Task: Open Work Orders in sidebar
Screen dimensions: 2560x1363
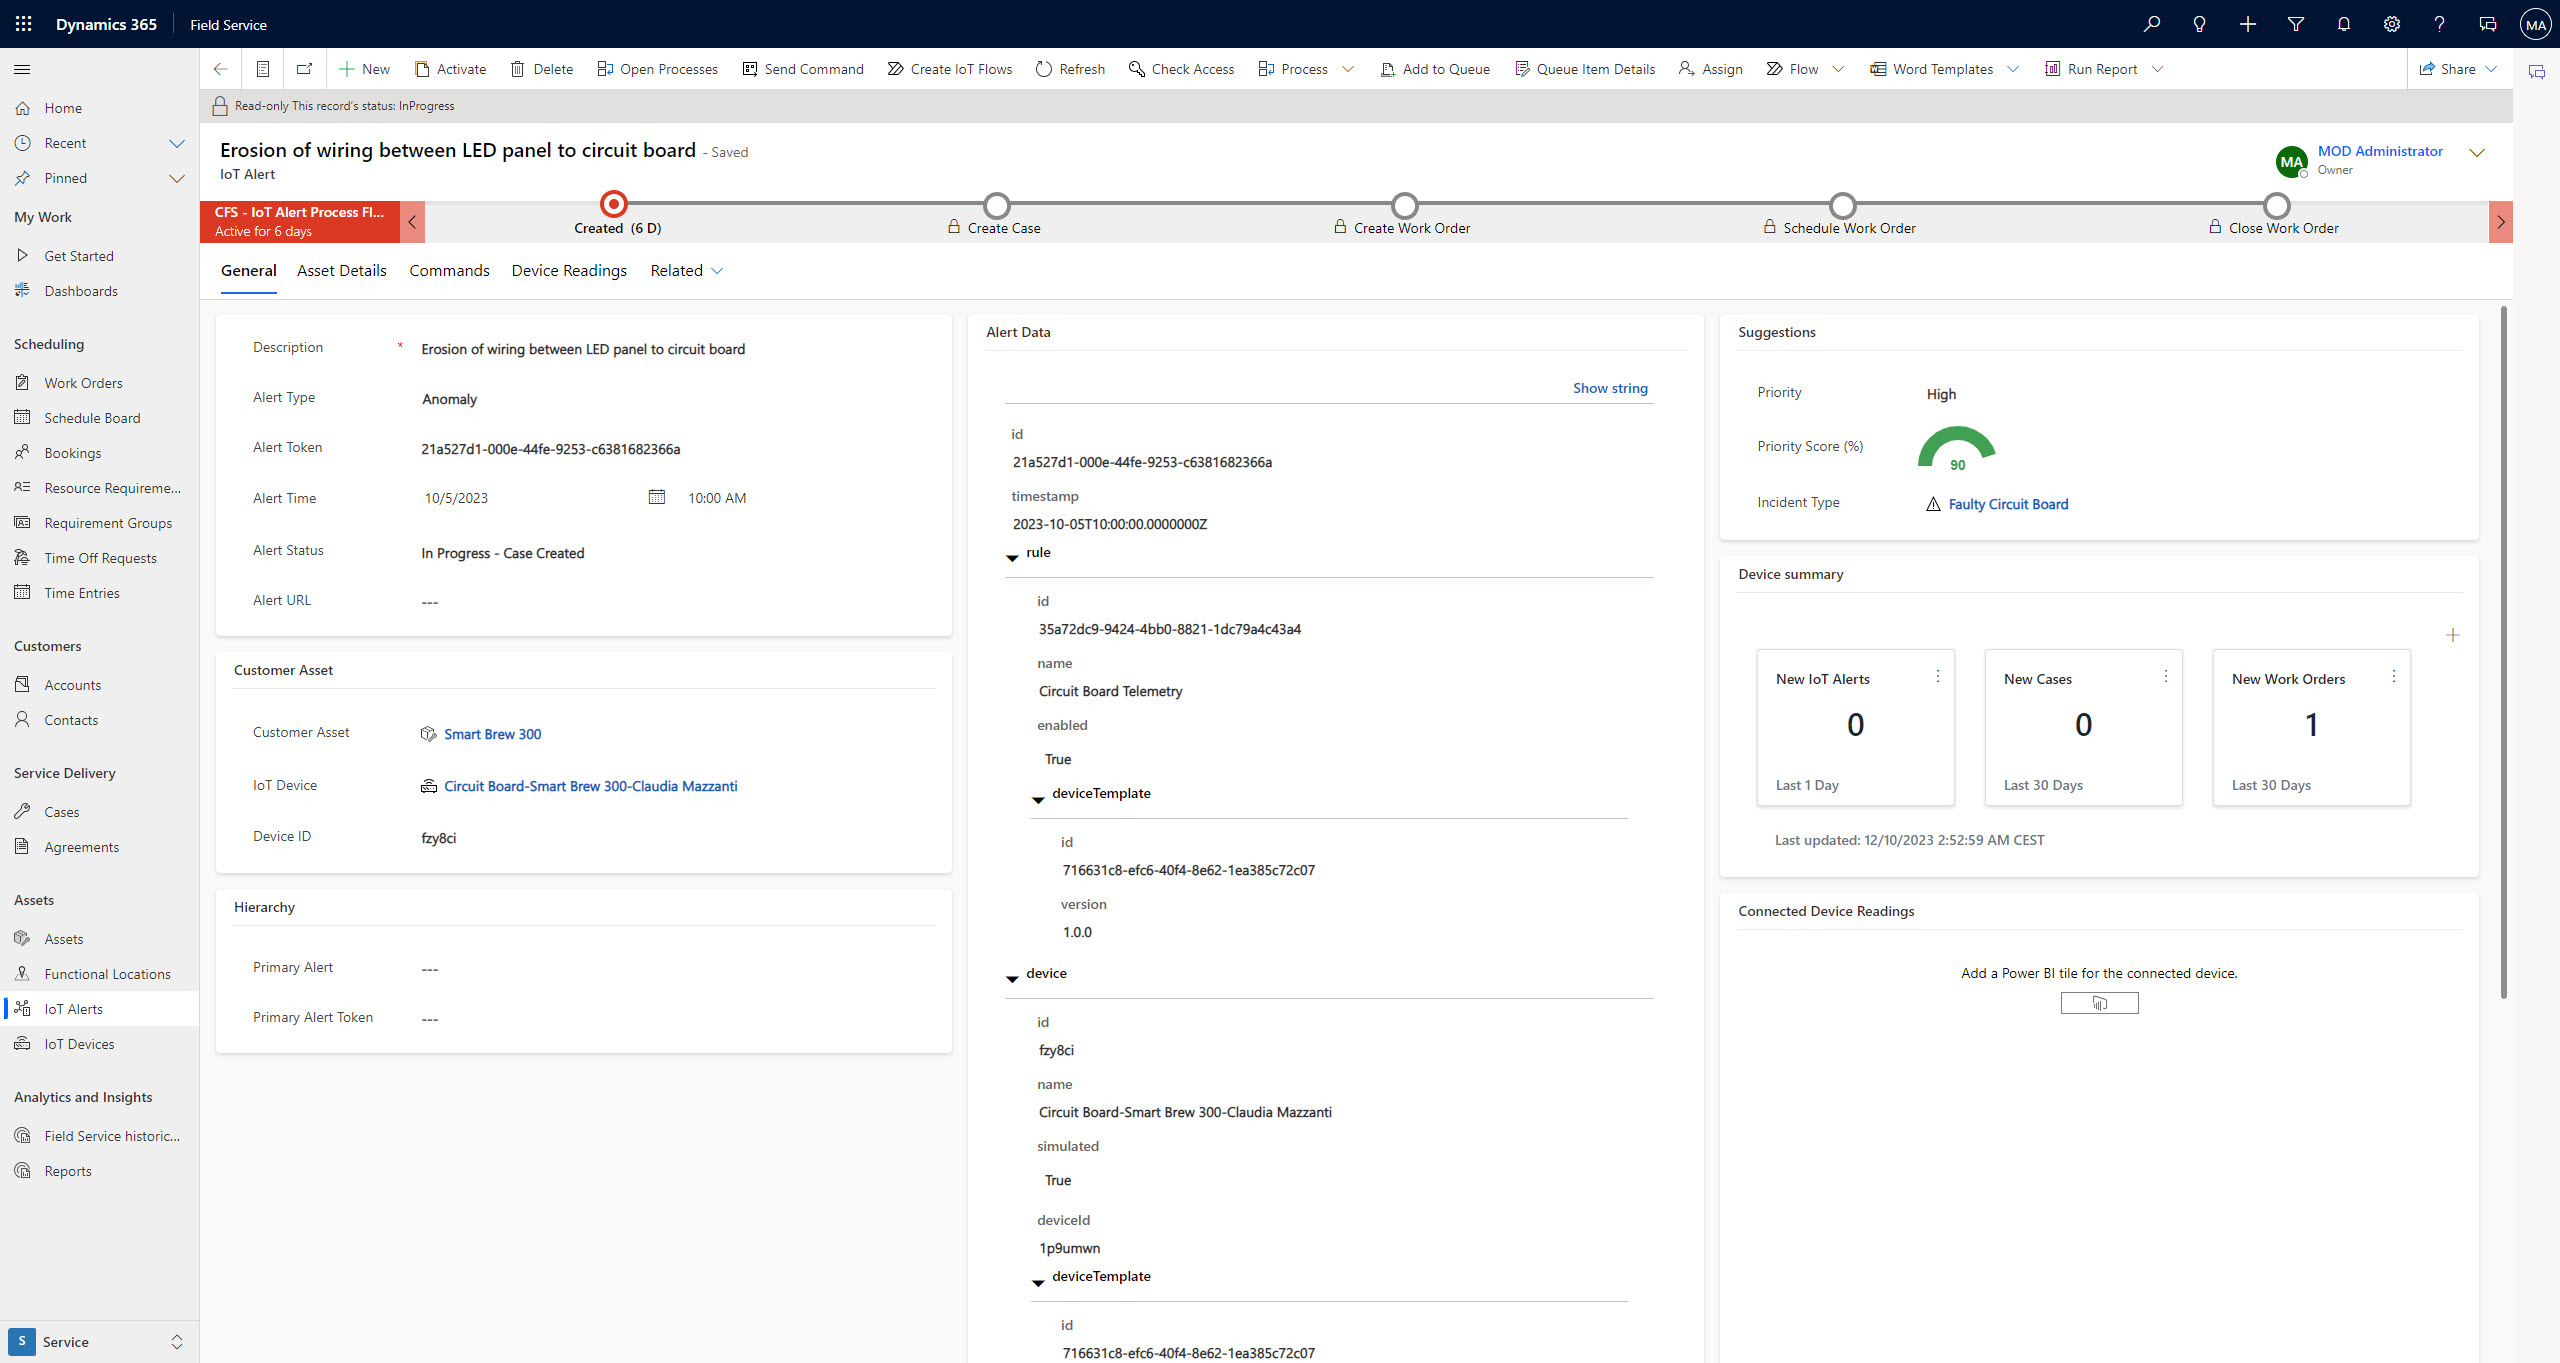Action: 99,383
